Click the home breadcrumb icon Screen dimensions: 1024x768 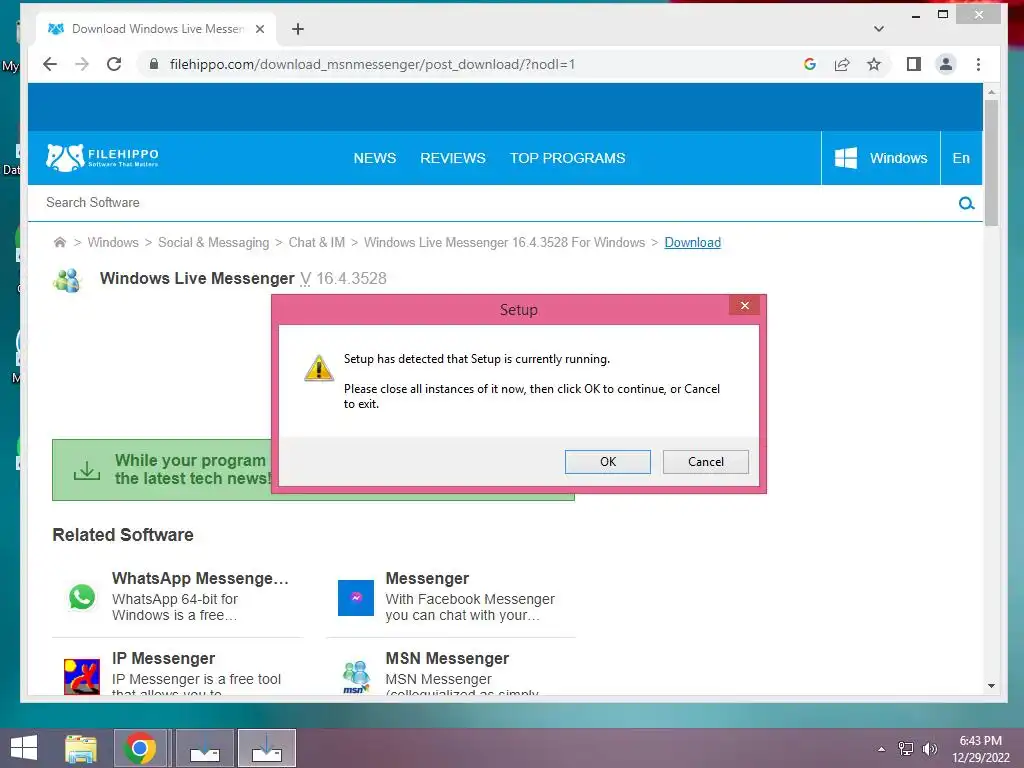(x=59, y=242)
